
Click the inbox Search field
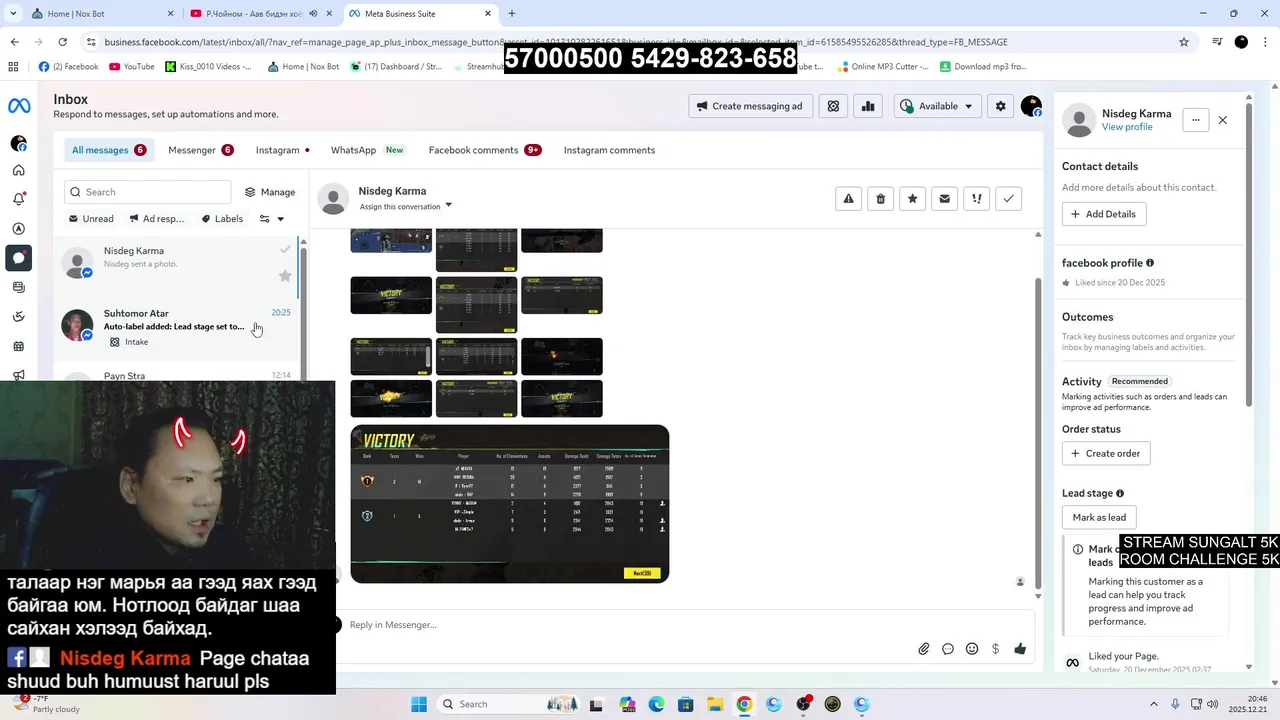coord(147,192)
